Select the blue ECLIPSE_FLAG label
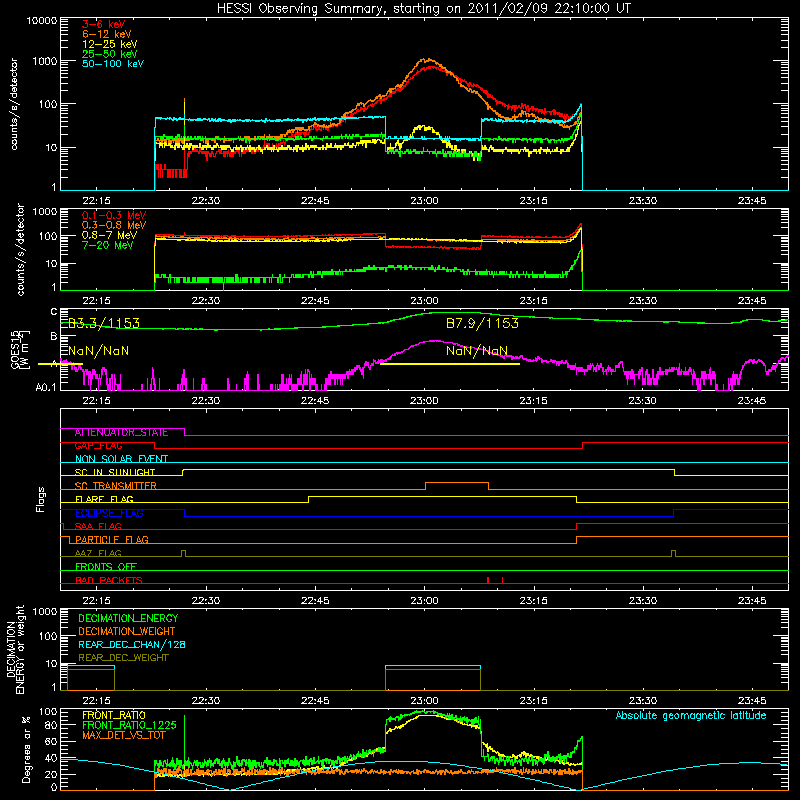The width and height of the screenshot is (800, 800). coord(109,513)
